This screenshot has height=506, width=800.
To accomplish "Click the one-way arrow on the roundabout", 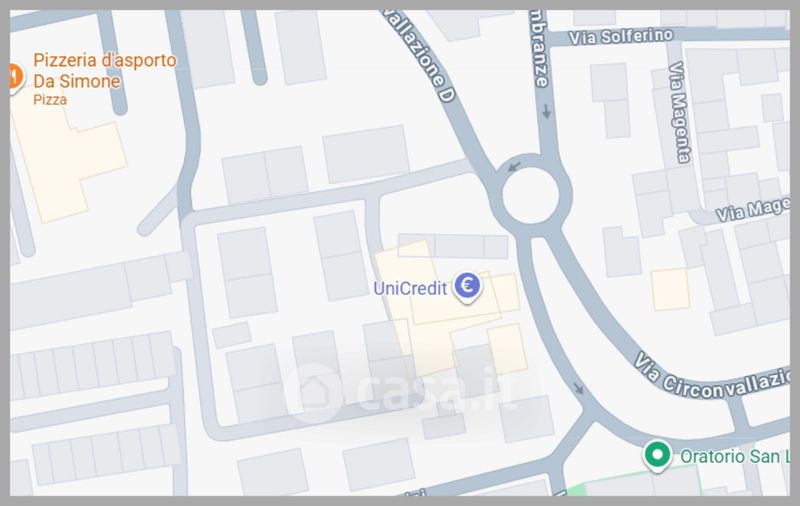I will (515, 166).
